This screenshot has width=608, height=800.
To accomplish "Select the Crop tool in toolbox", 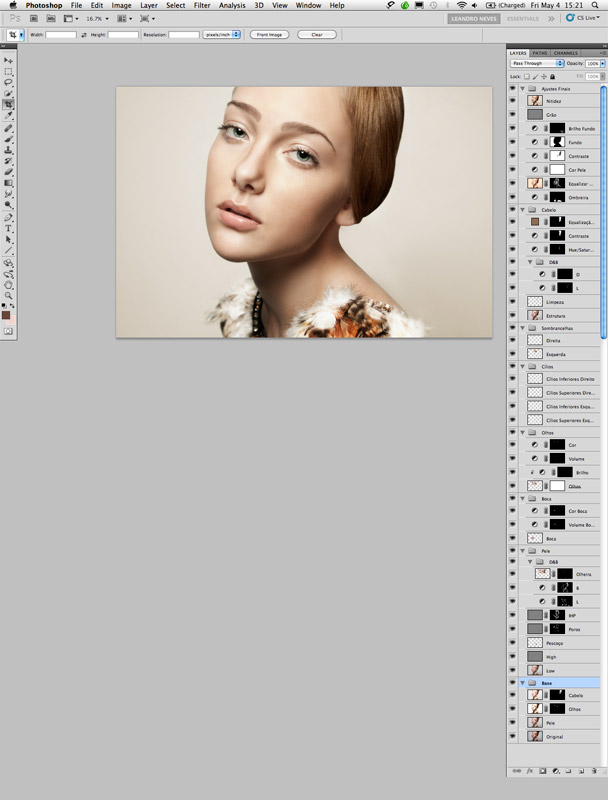I will pos(8,104).
